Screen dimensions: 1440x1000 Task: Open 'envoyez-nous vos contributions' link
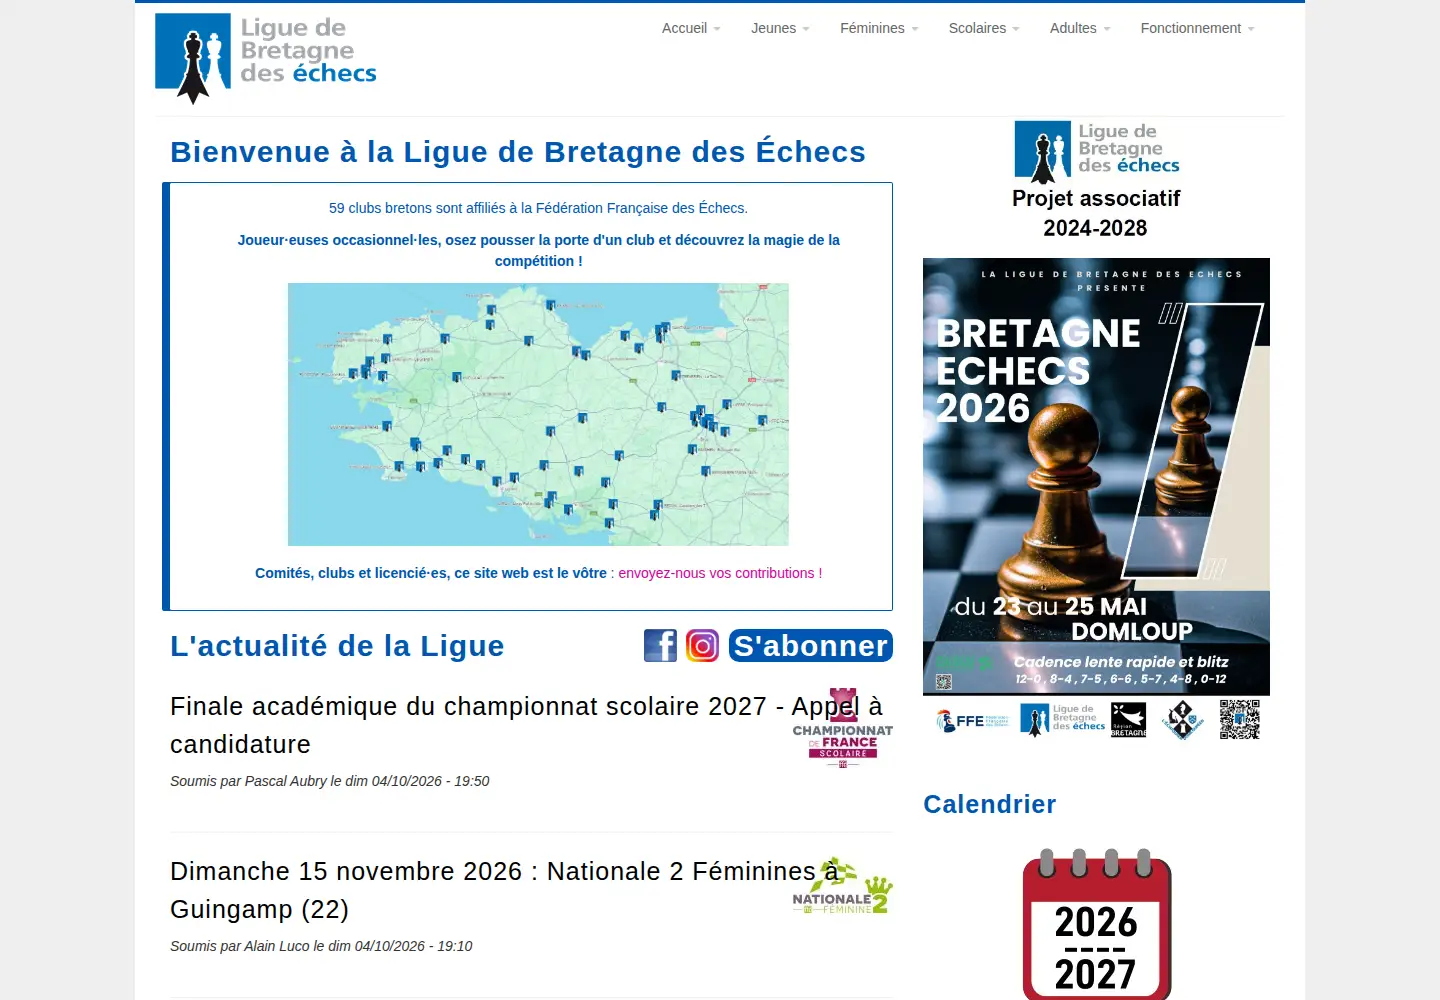coord(720,573)
